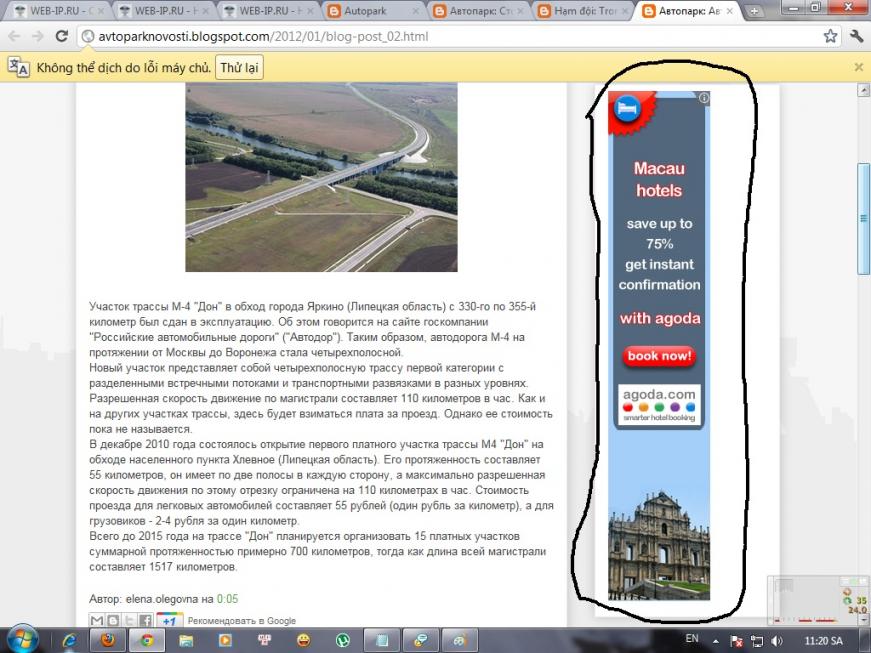Click the Google +1 share button
Image resolution: width=871 pixels, height=653 pixels.
click(169, 620)
